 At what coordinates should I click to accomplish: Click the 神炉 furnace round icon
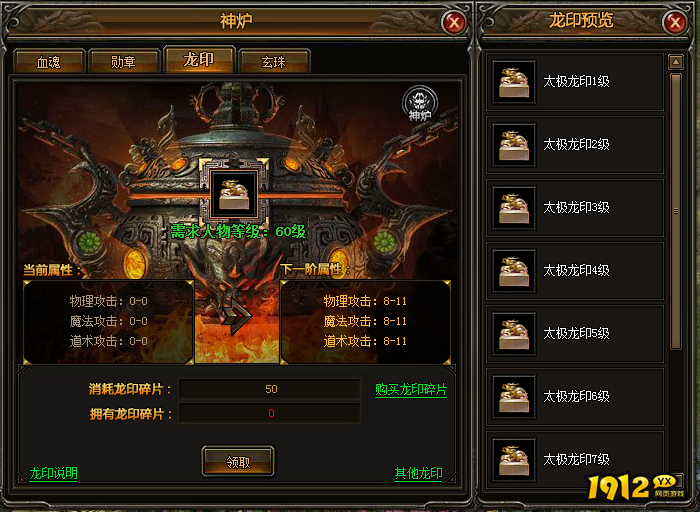pos(420,104)
